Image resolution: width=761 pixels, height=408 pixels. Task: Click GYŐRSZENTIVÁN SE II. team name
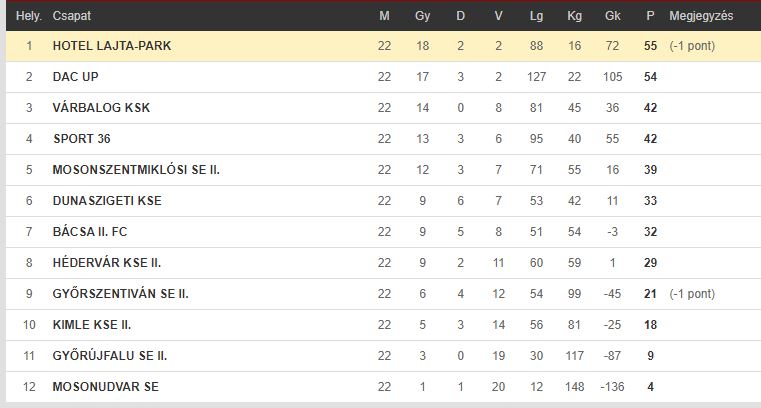(120, 294)
